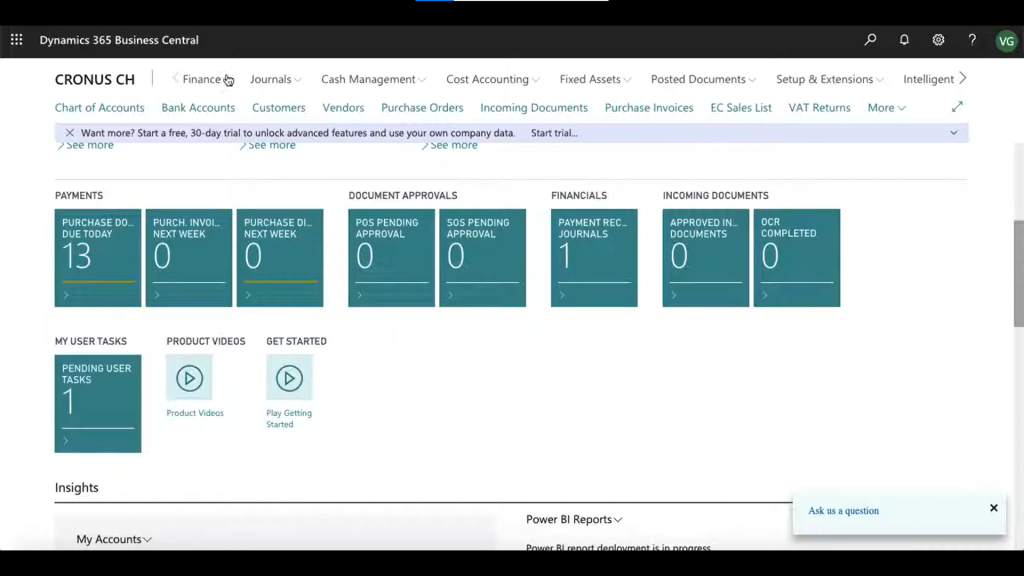This screenshot has height=576, width=1024.
Task: Close the Ask us a question popup
Action: tap(993, 508)
